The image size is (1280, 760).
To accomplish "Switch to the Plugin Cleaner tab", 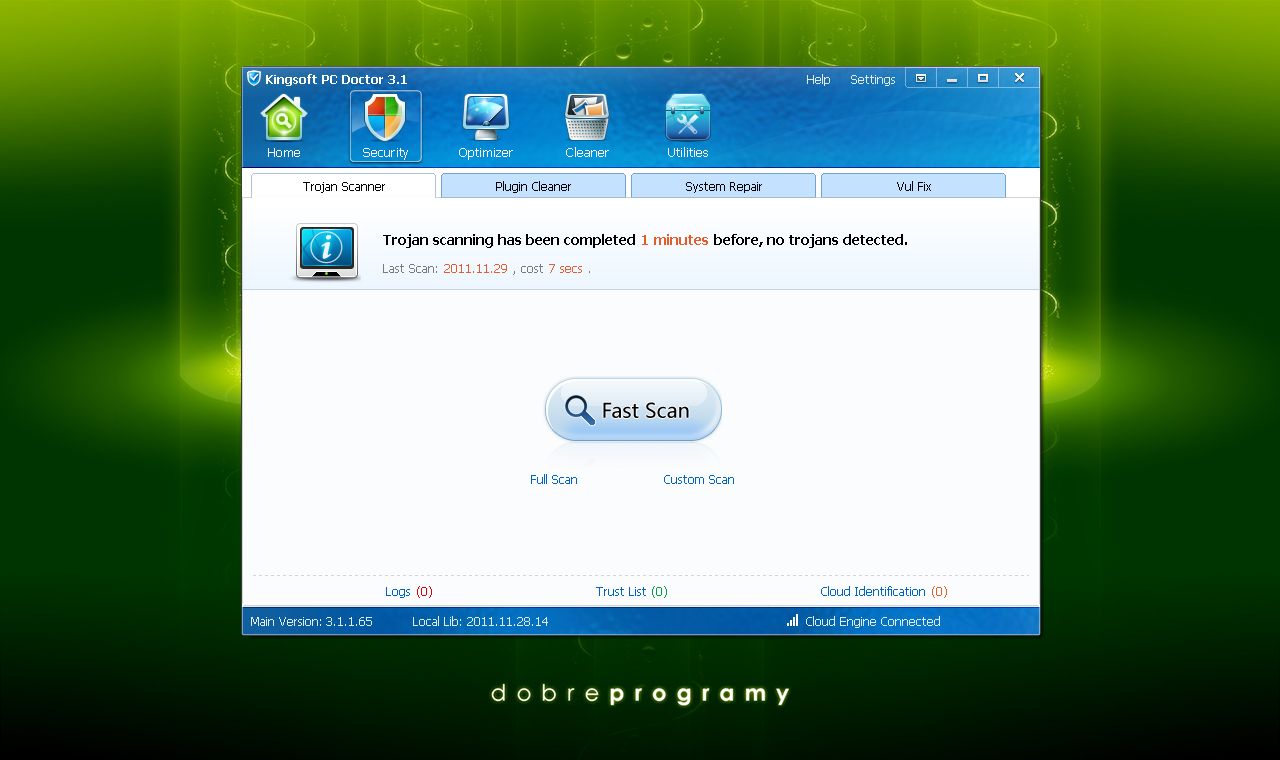I will (533, 186).
